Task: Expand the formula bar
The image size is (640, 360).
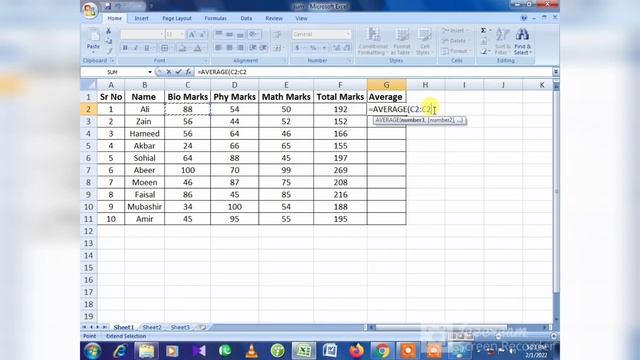Action: click(x=556, y=72)
